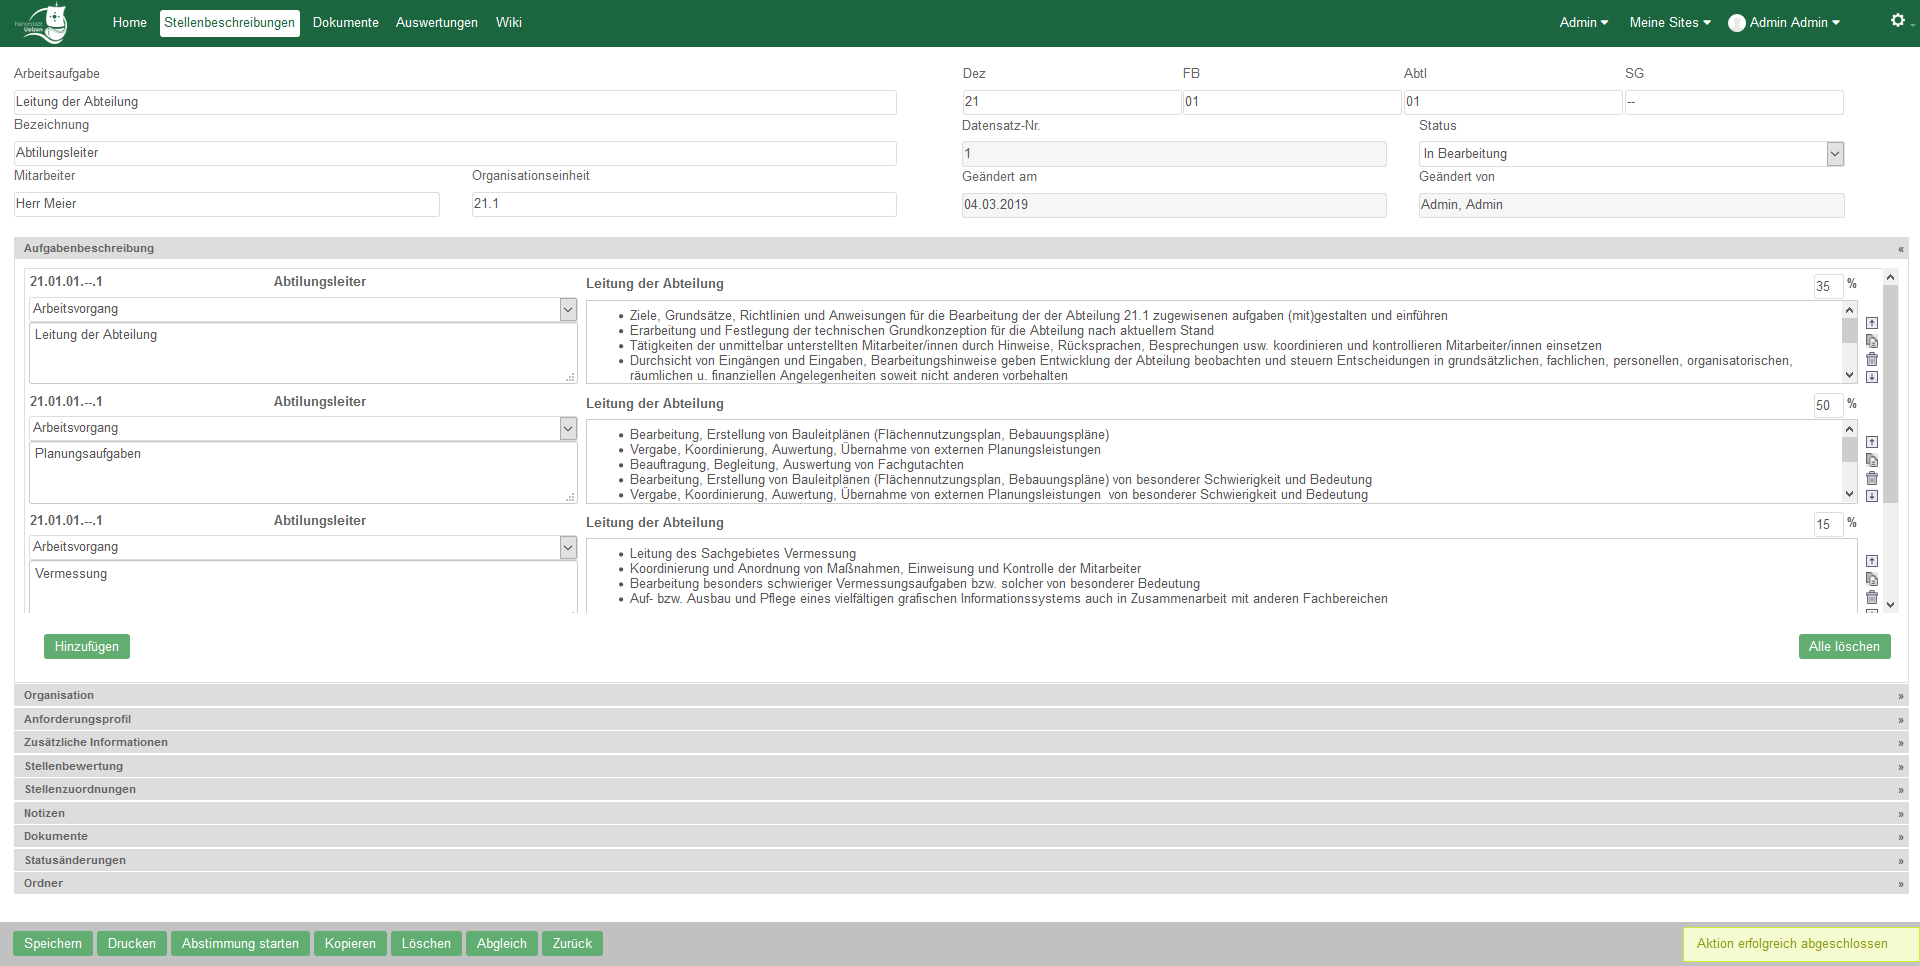This screenshot has height=966, width=1920.
Task: Move the first task row up
Action: (1872, 323)
